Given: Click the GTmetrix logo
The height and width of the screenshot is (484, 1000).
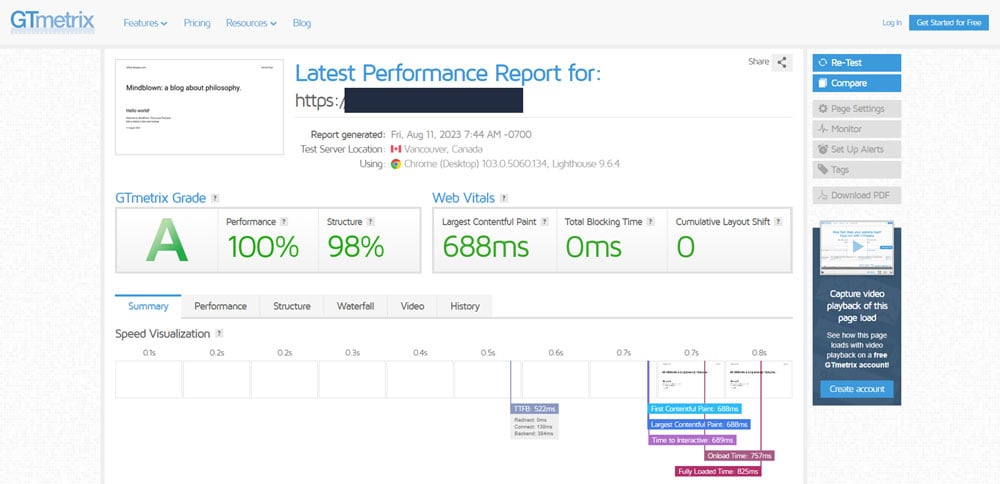Looking at the screenshot, I should coord(53,21).
